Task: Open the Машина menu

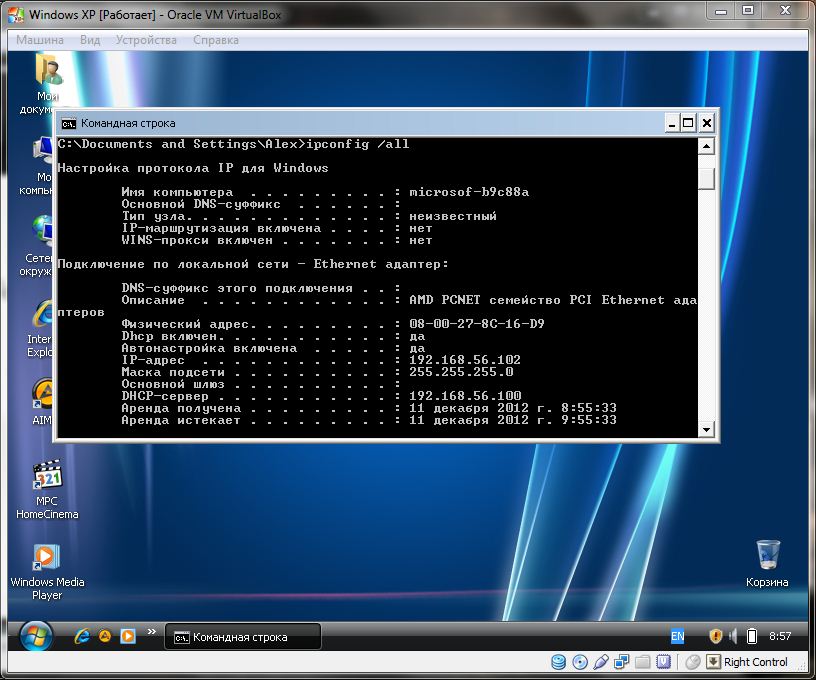Action: point(40,40)
